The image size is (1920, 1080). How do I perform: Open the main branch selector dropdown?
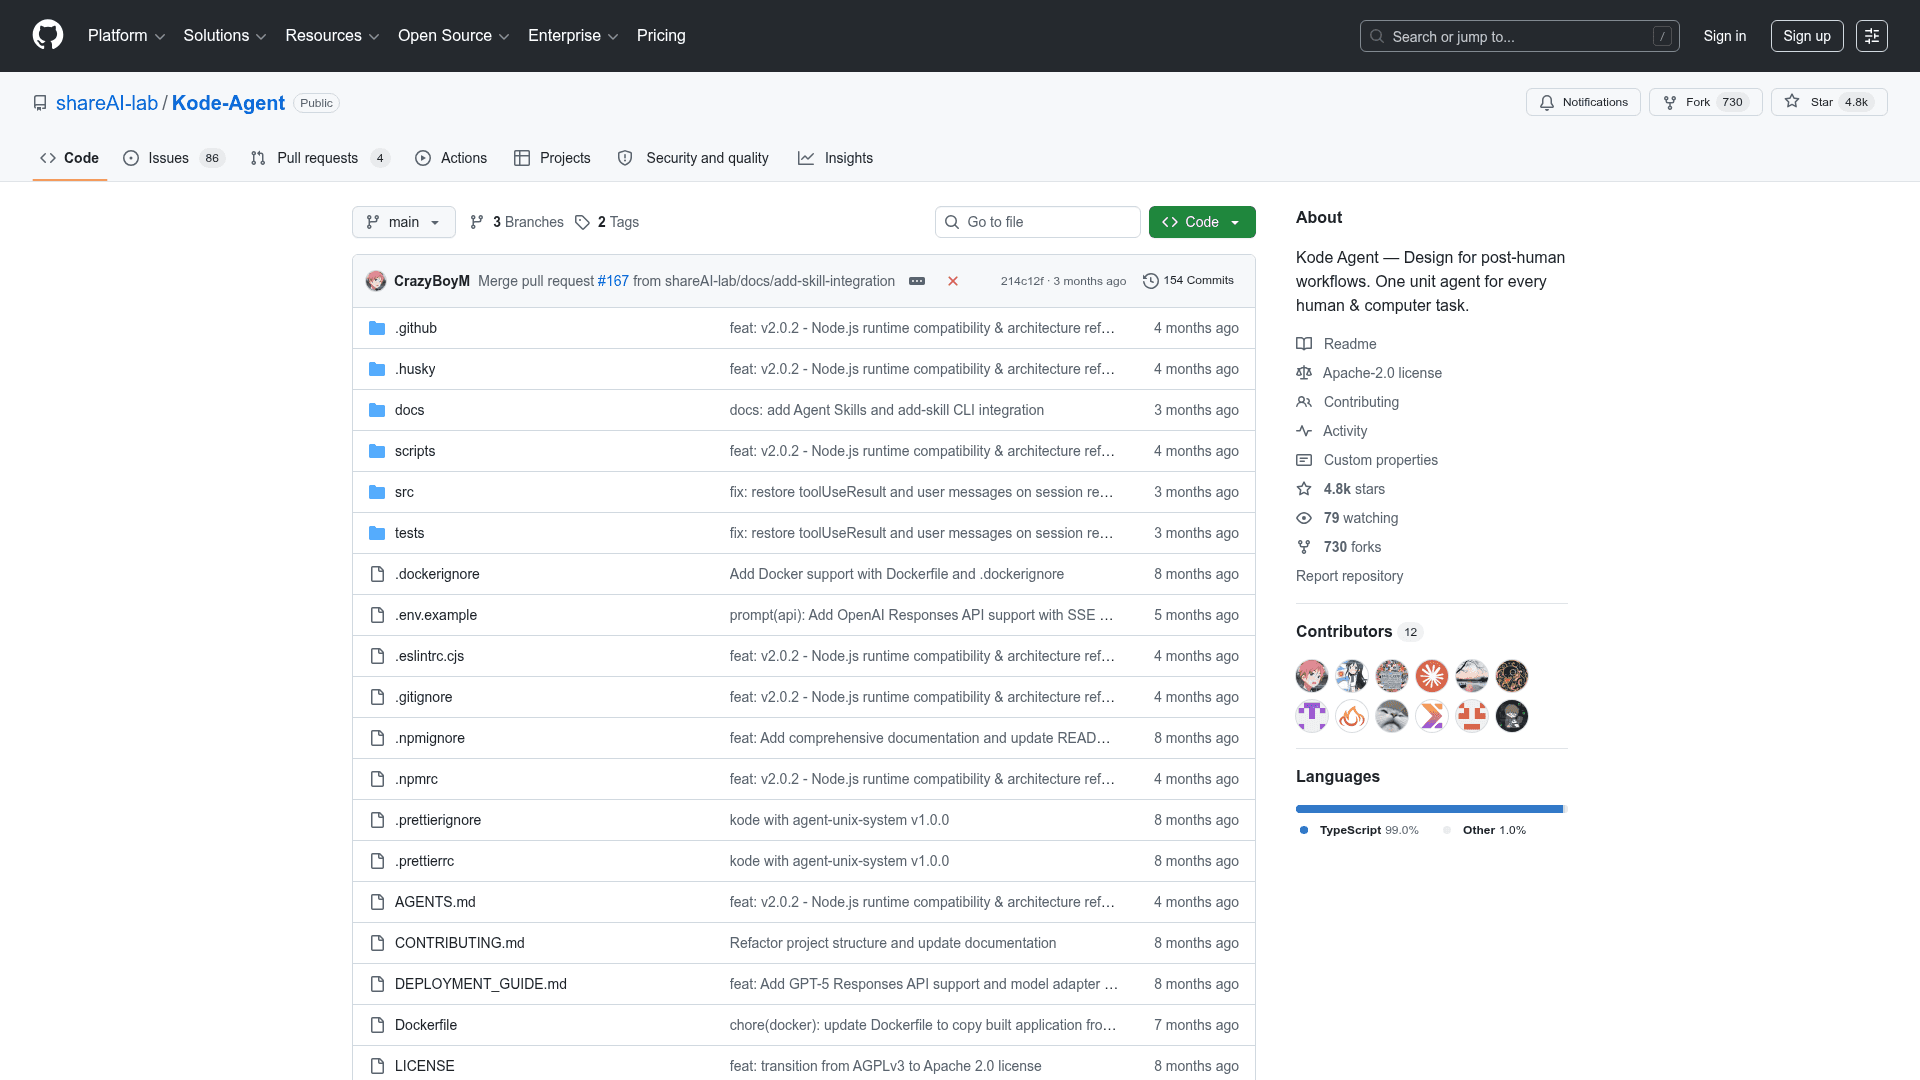403,222
